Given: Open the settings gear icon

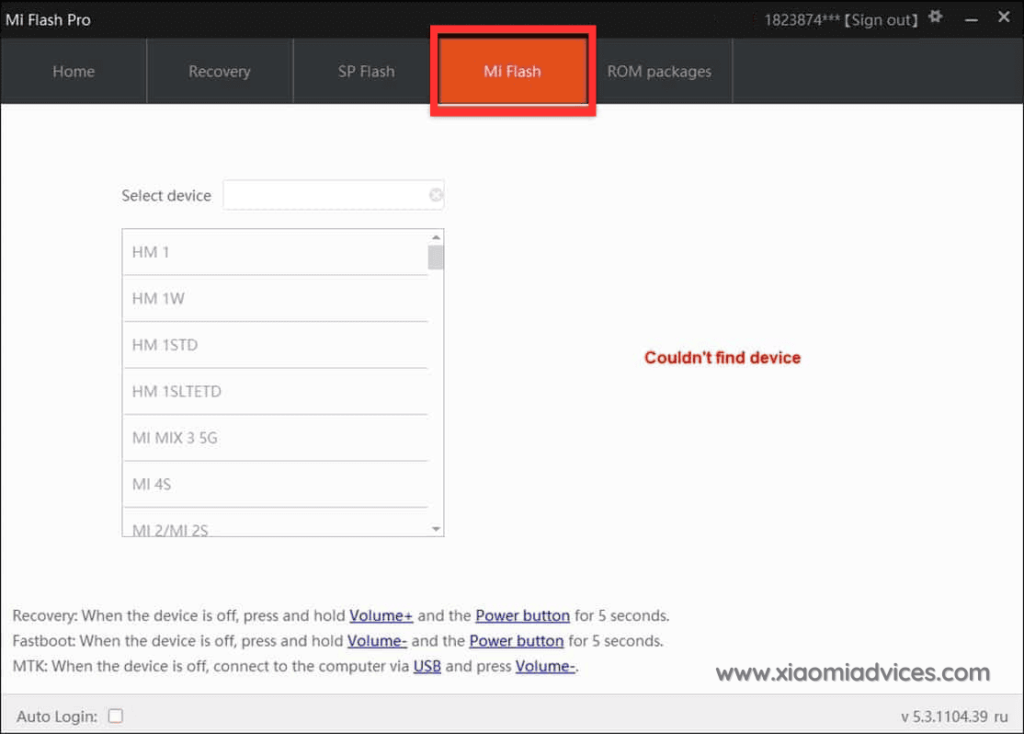Looking at the screenshot, I should [x=935, y=17].
